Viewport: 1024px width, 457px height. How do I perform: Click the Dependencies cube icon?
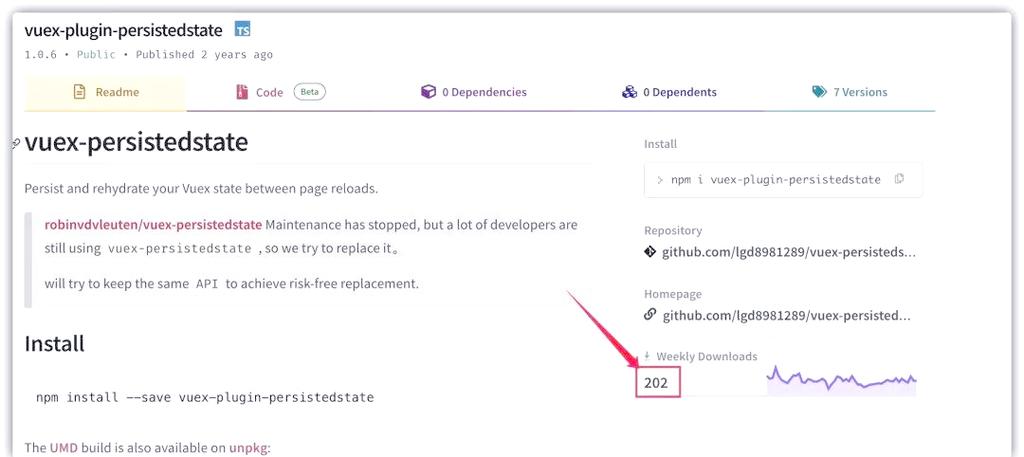[428, 92]
